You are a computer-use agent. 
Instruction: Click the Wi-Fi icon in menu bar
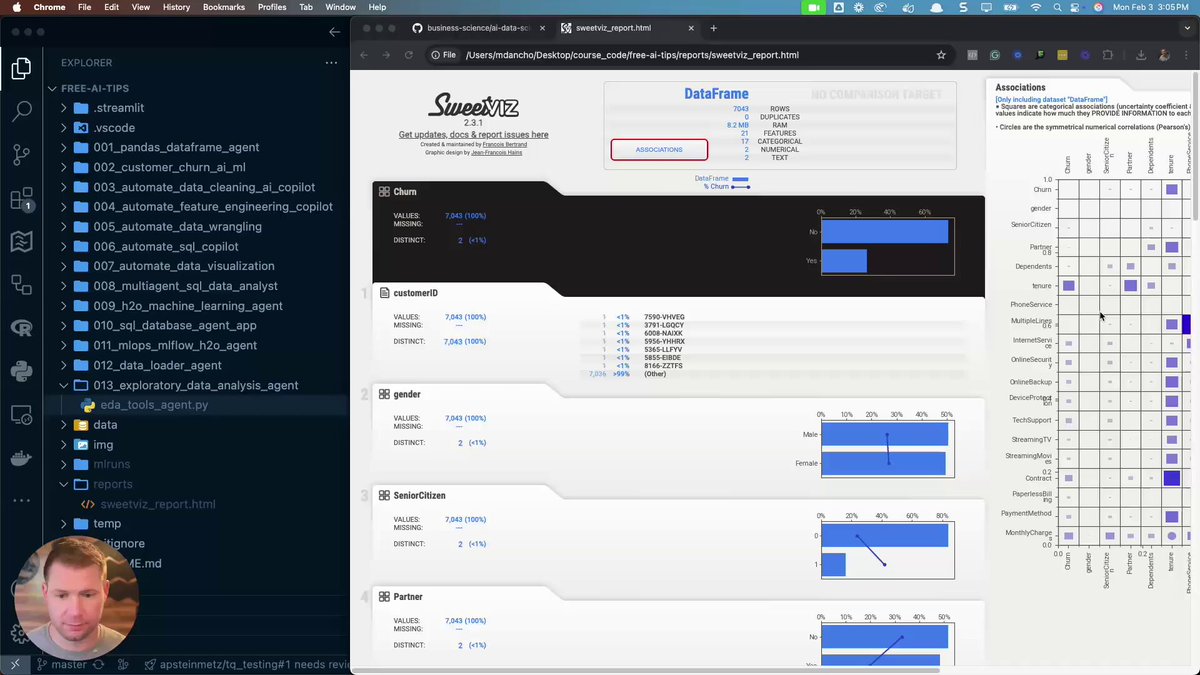coord(1036,7)
